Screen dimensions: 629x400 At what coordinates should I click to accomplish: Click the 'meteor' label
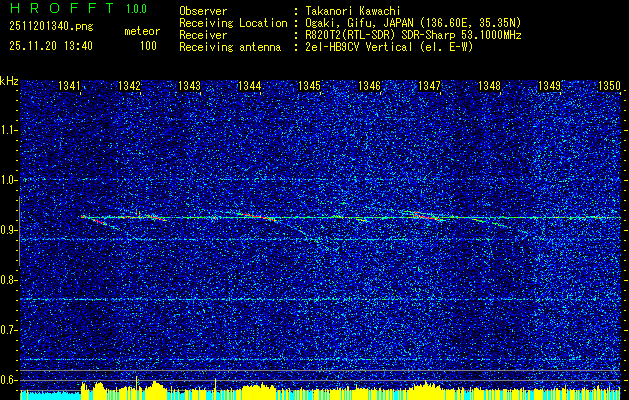[x=142, y=31]
